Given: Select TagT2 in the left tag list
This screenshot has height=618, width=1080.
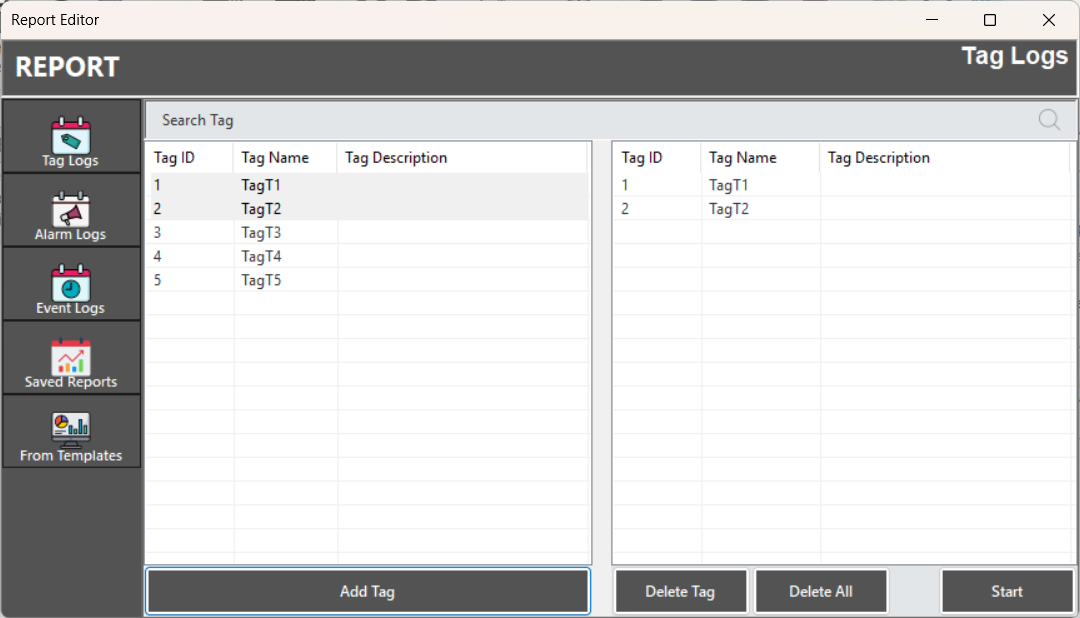Looking at the screenshot, I should coord(369,209).
